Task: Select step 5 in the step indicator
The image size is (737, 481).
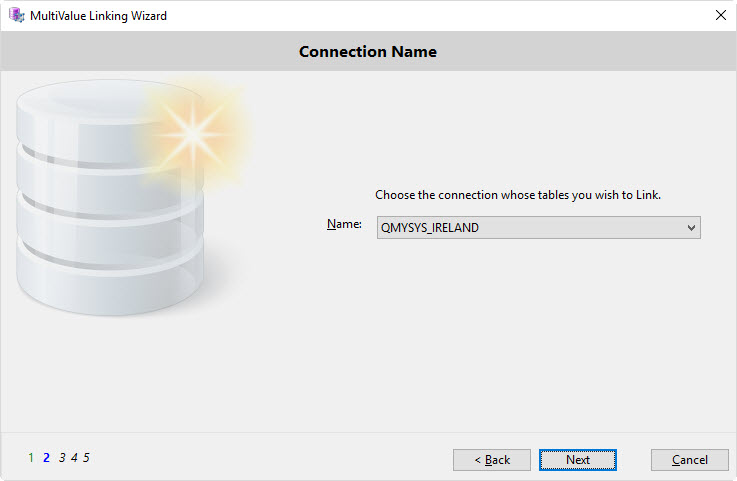Action: [86, 457]
